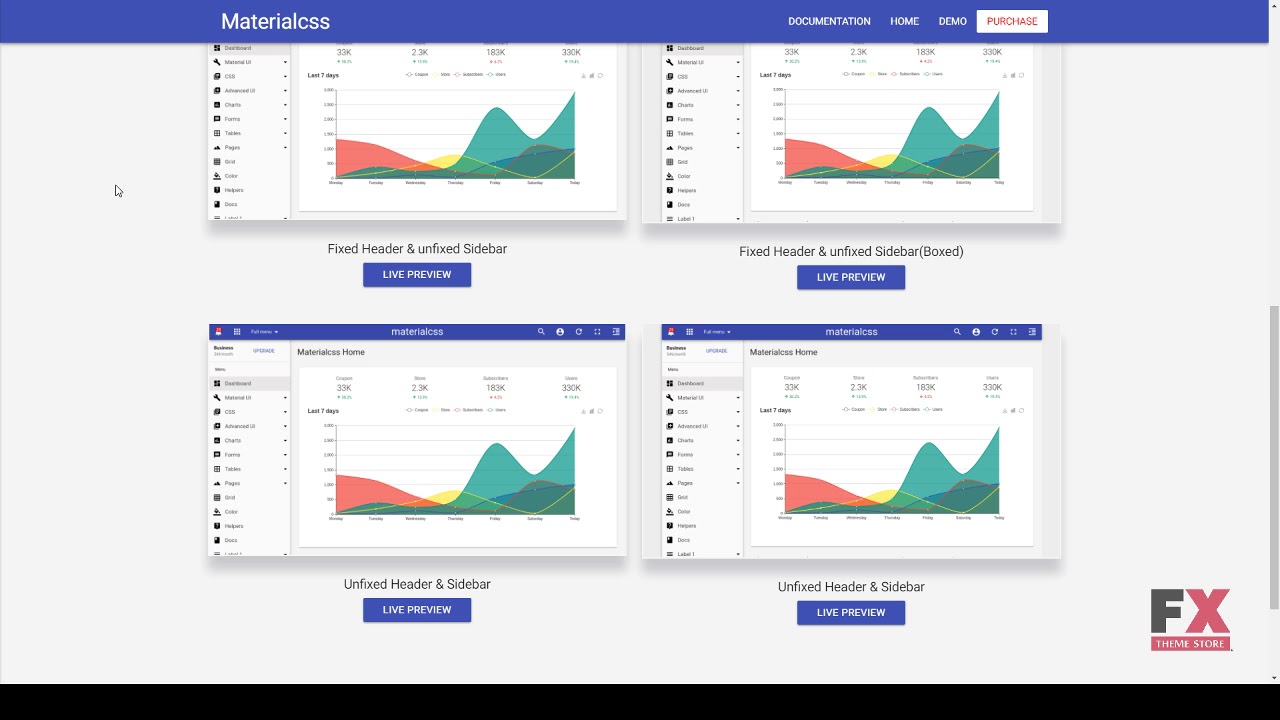Screen dimensions: 1280x720
Task: Click 'Last 7 days' label in right Unfixed preview
Action: tap(775, 410)
